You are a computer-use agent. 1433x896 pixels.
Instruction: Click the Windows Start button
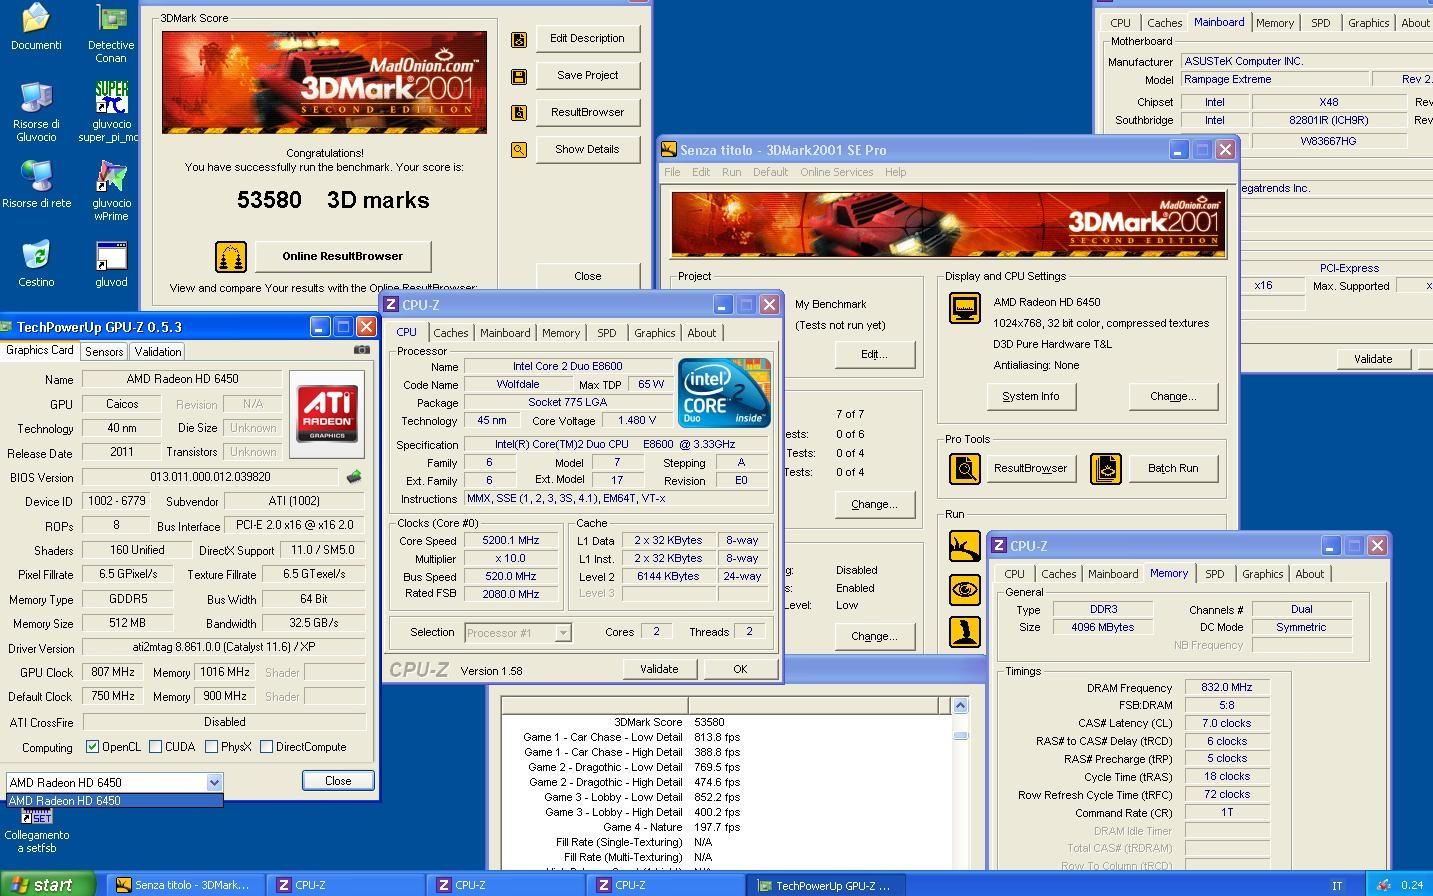coord(47,885)
